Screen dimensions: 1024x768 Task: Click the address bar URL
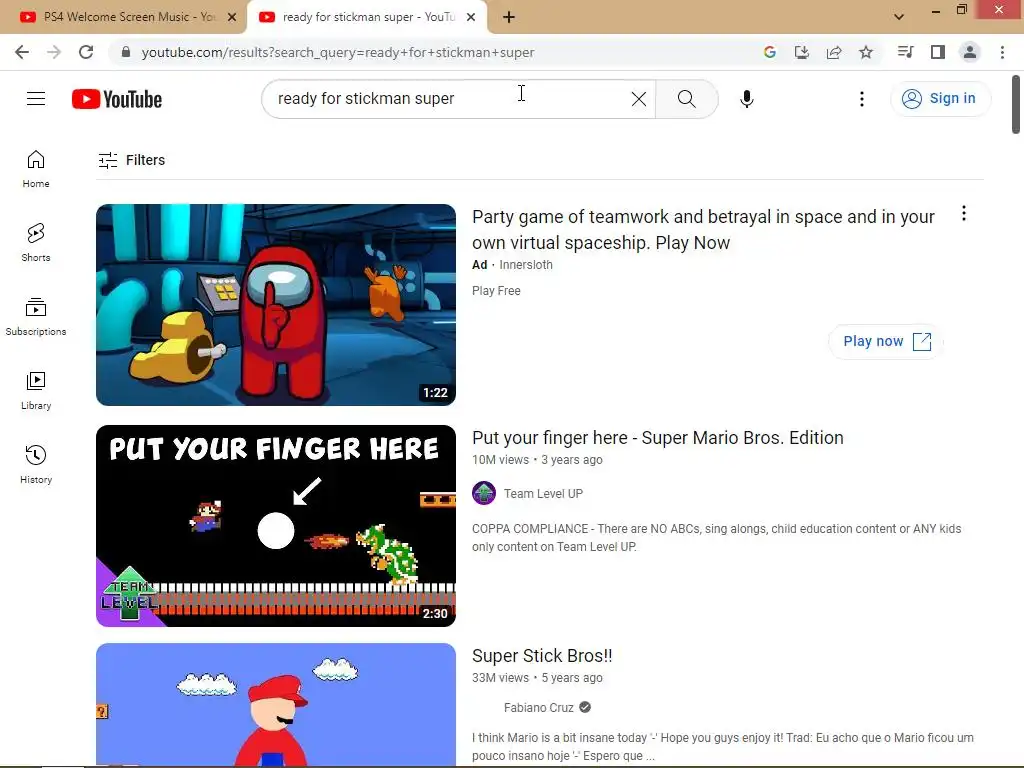[338, 52]
